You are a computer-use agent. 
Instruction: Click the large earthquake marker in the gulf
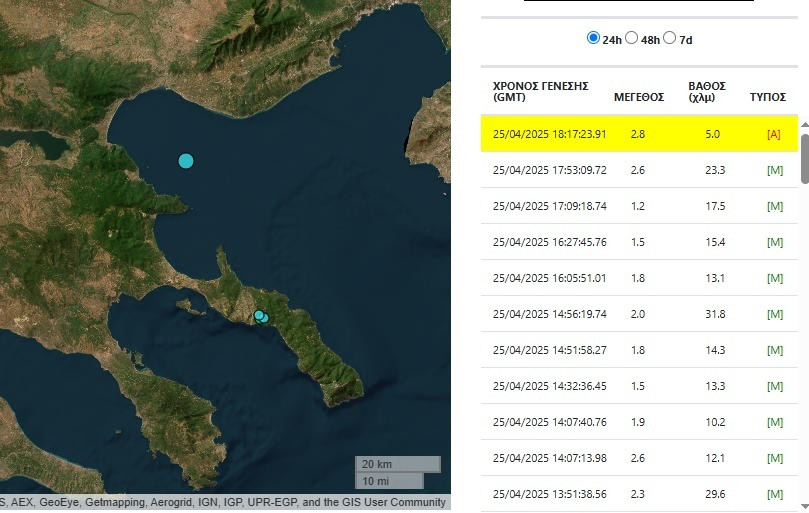(x=186, y=161)
